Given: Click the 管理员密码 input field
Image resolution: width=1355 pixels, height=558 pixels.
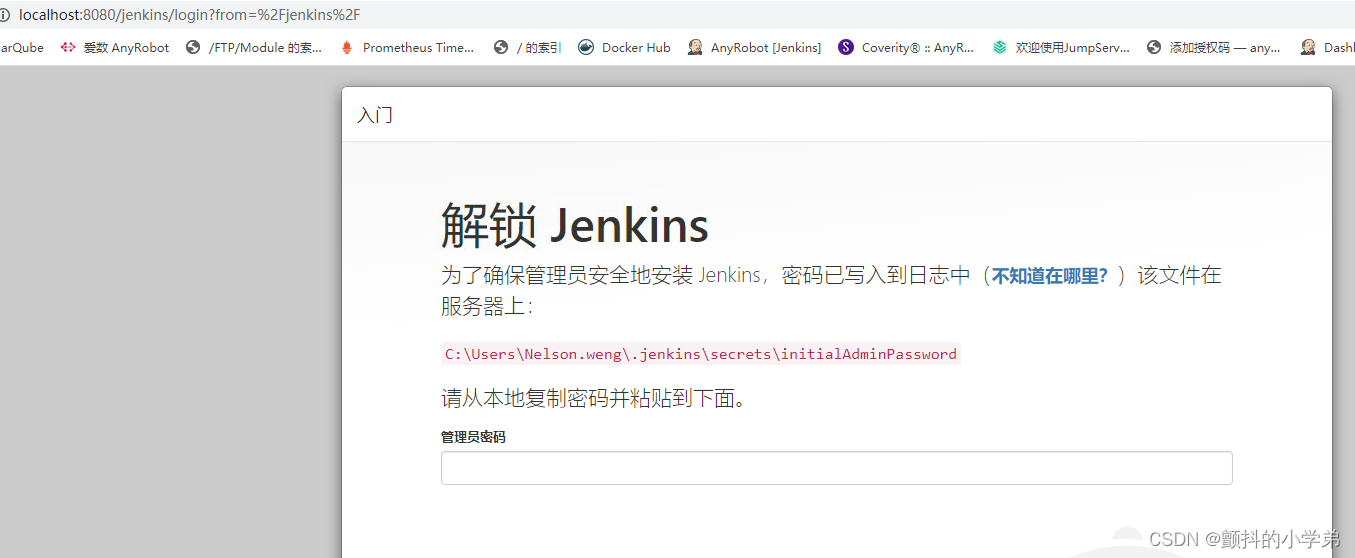Looking at the screenshot, I should (x=836, y=468).
